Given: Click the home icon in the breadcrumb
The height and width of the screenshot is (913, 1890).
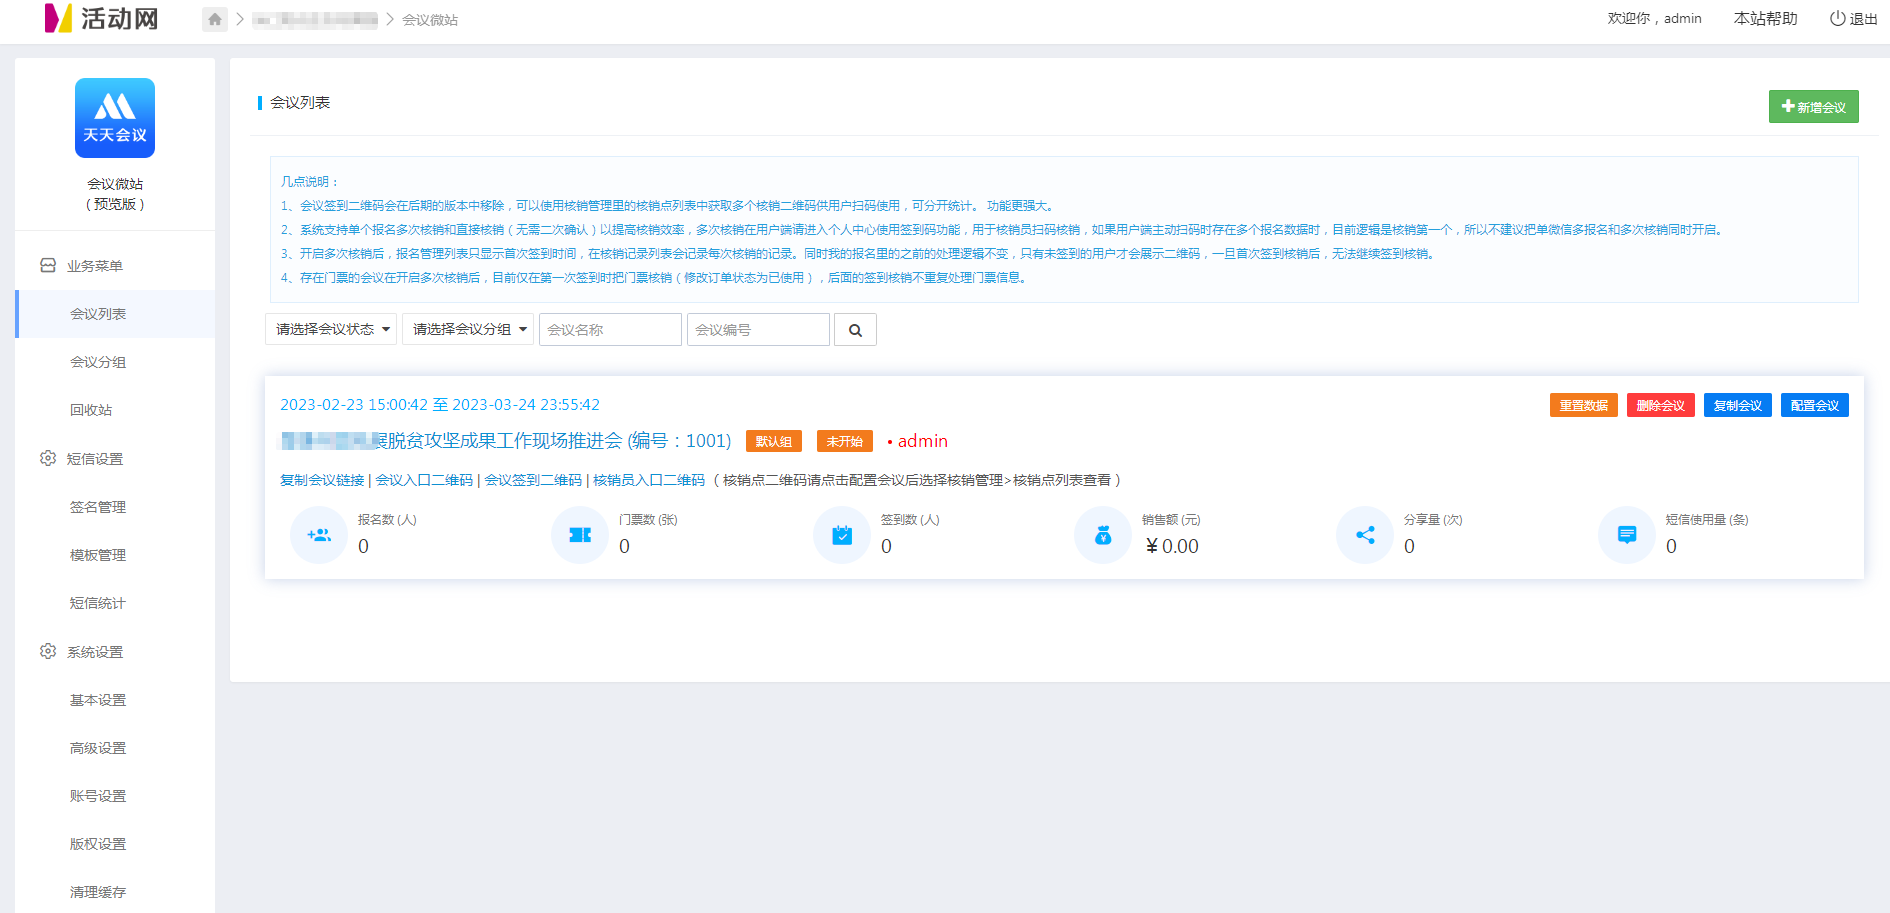Looking at the screenshot, I should pyautogui.click(x=214, y=18).
